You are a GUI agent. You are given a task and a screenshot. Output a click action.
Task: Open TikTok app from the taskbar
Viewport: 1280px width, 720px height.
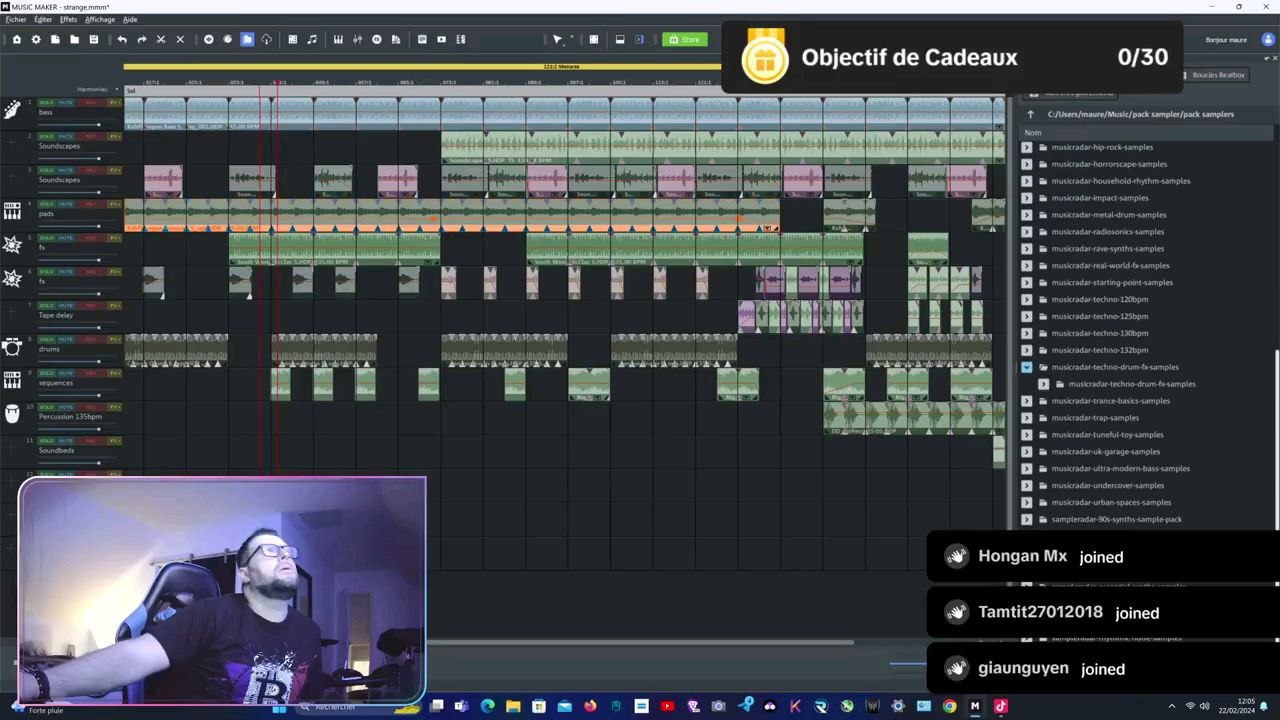1001,707
